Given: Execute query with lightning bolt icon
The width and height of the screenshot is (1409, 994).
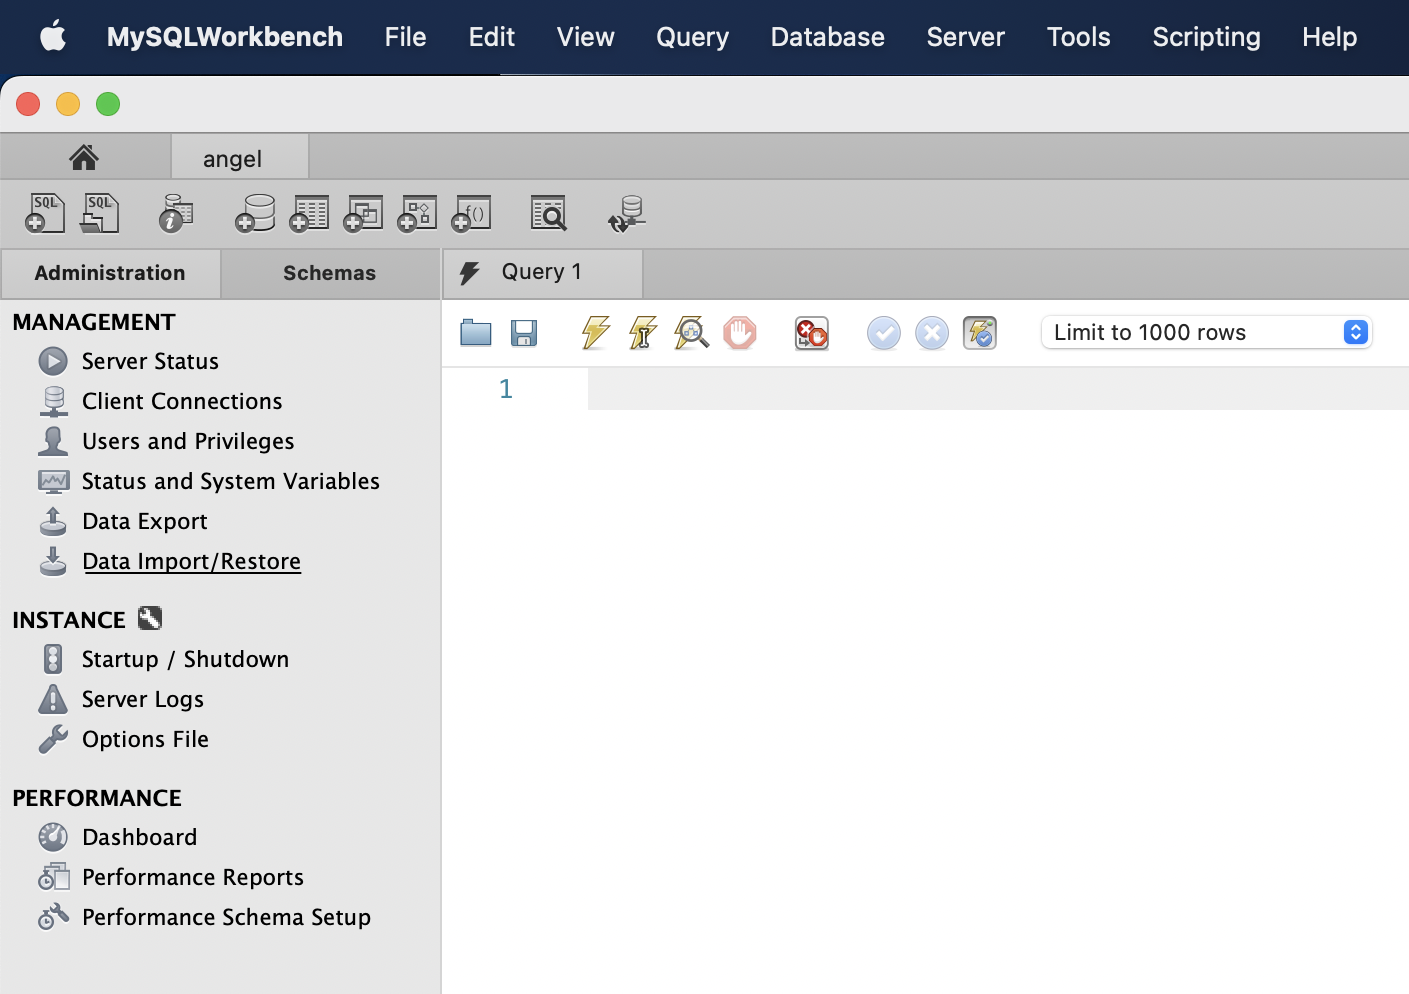Looking at the screenshot, I should pos(596,333).
